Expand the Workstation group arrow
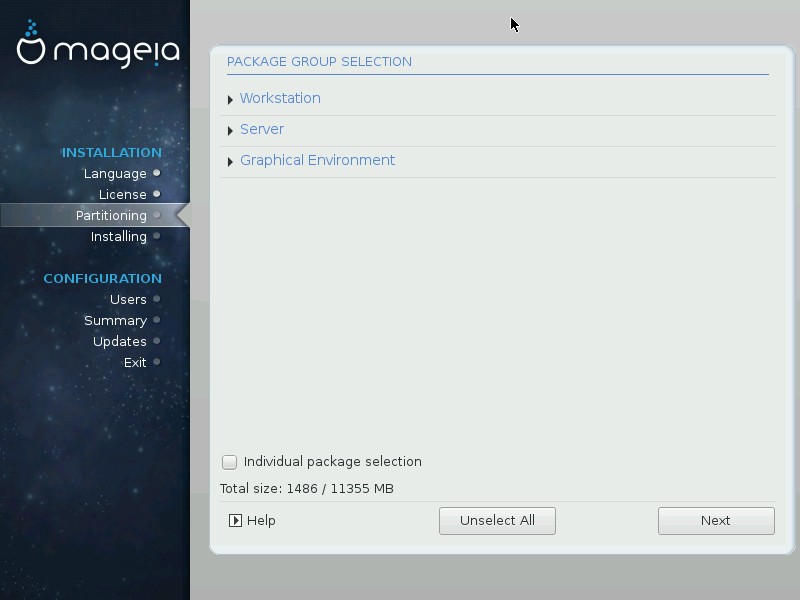This screenshot has height=600, width=800. (230, 100)
